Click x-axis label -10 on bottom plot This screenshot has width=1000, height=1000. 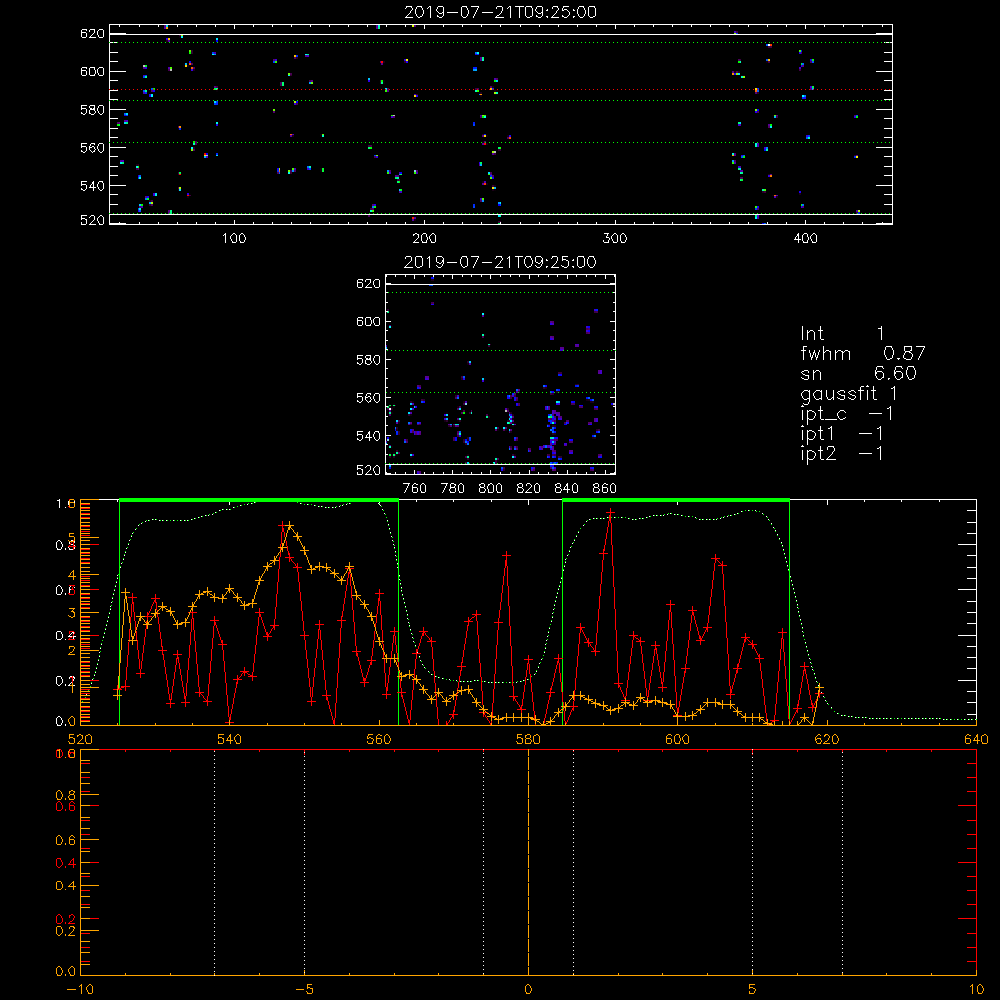(x=80, y=989)
